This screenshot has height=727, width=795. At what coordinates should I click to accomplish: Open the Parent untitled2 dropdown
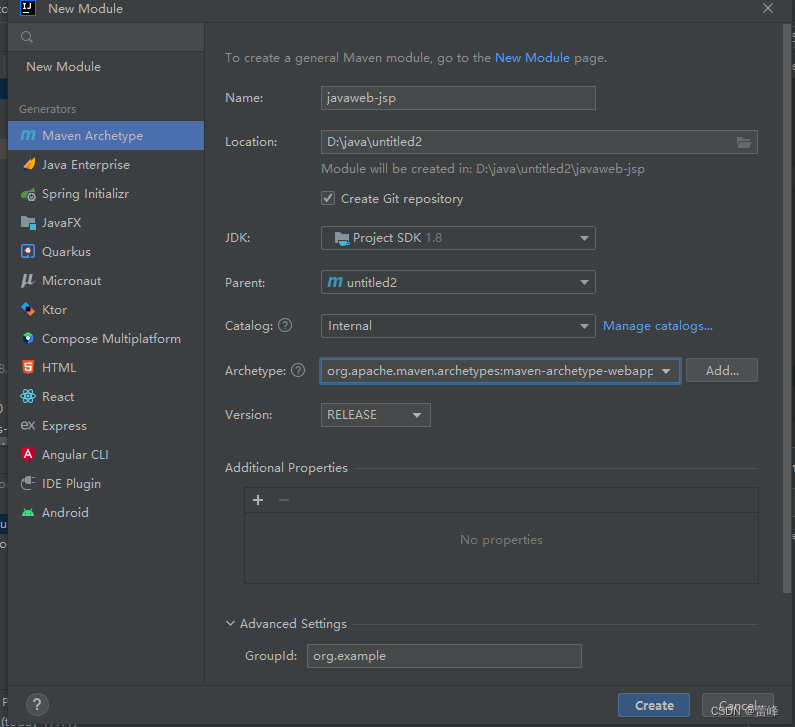[x=458, y=282]
